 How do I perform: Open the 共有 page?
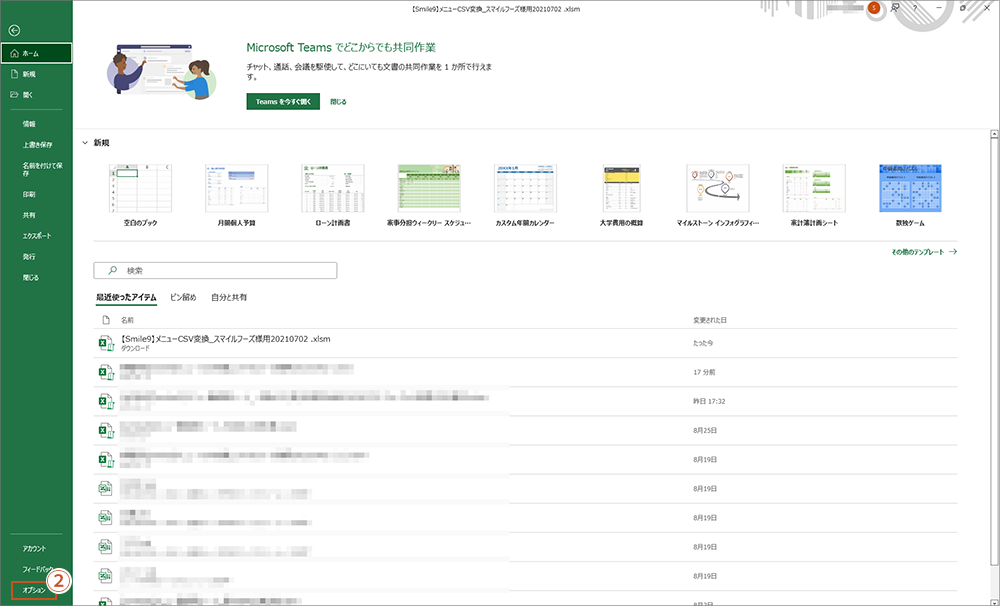click(x=29, y=215)
